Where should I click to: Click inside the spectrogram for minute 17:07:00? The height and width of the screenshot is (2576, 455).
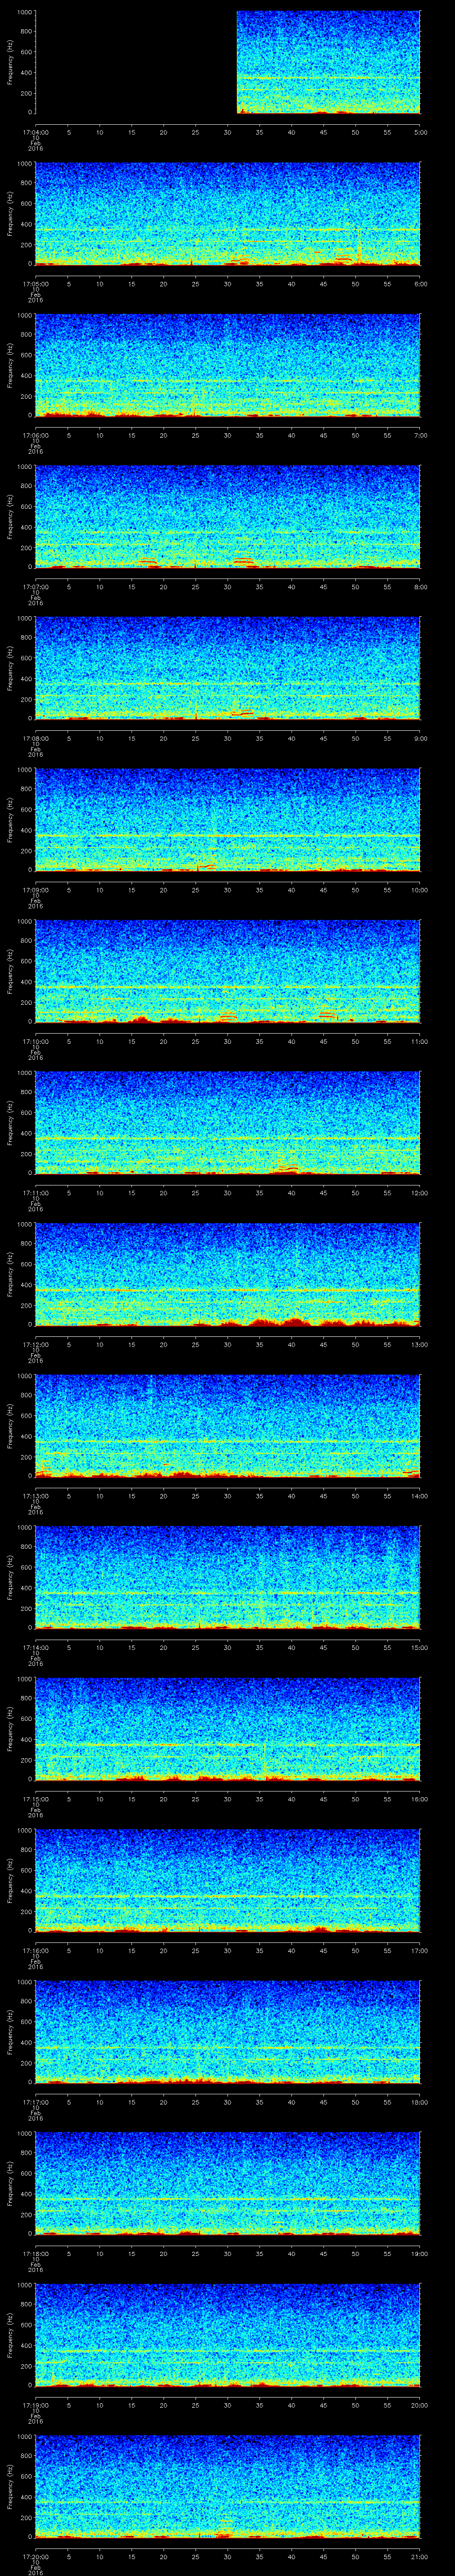228,517
